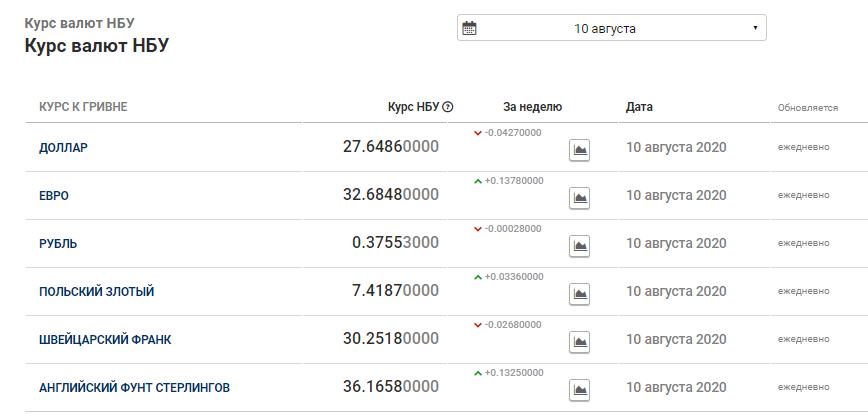The height and width of the screenshot is (415, 868).
Task: Open the ЕВРО currency link
Action: 54,196
